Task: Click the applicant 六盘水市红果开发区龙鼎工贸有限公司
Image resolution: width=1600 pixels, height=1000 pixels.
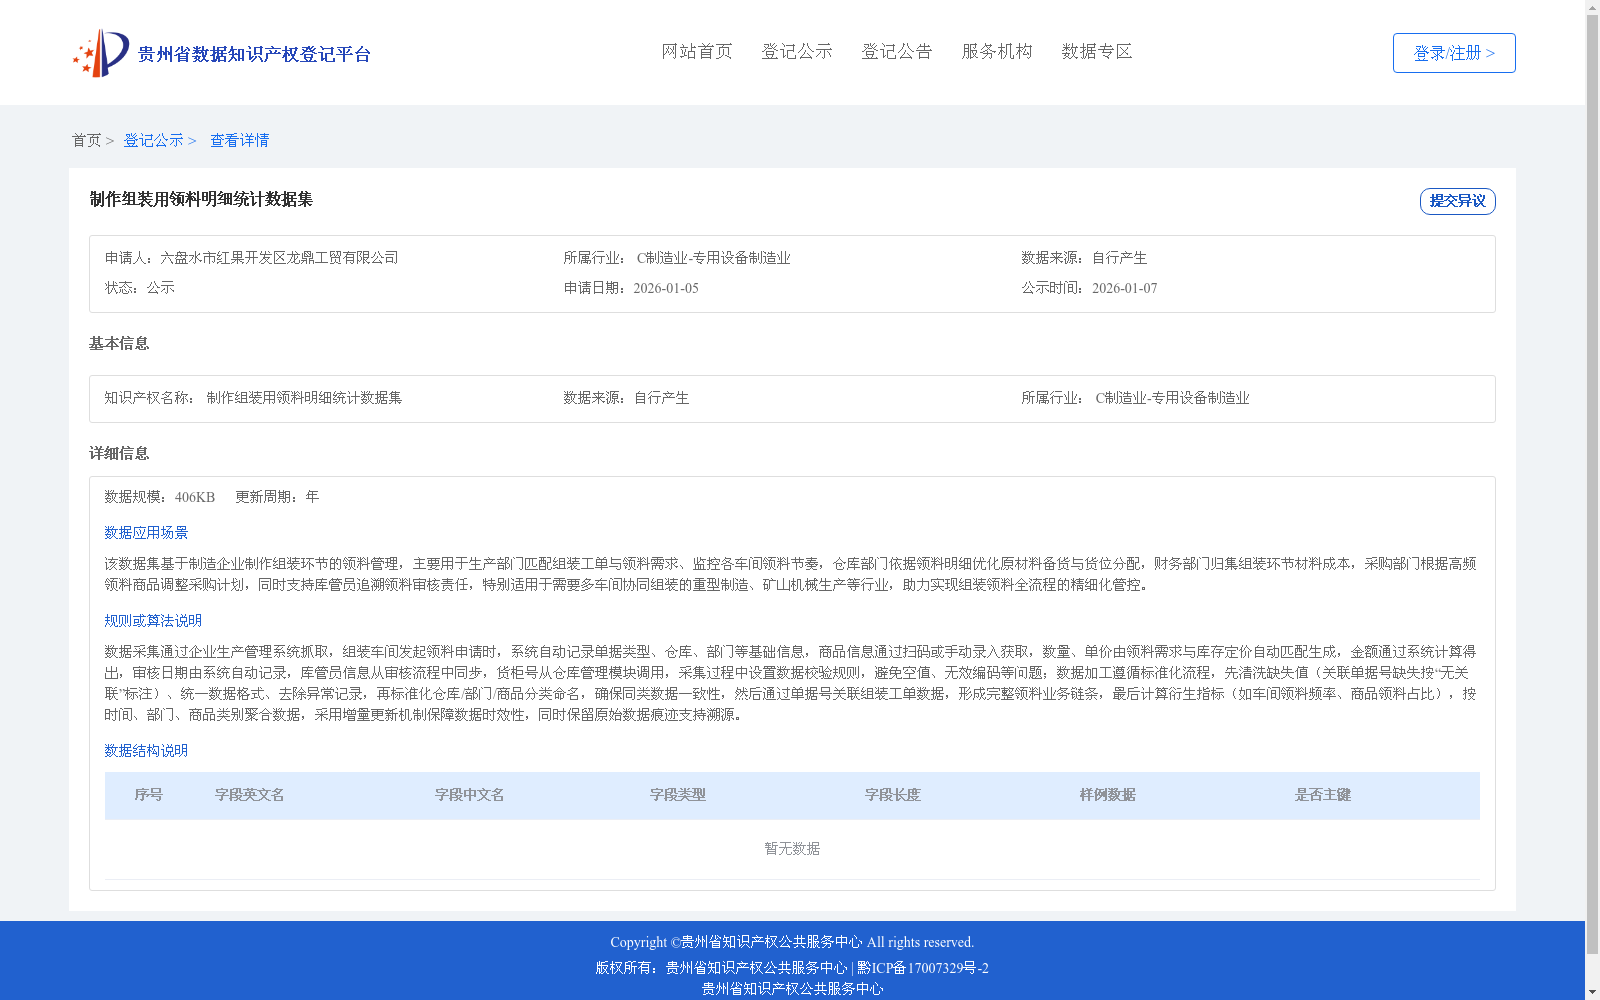Action: pos(279,258)
